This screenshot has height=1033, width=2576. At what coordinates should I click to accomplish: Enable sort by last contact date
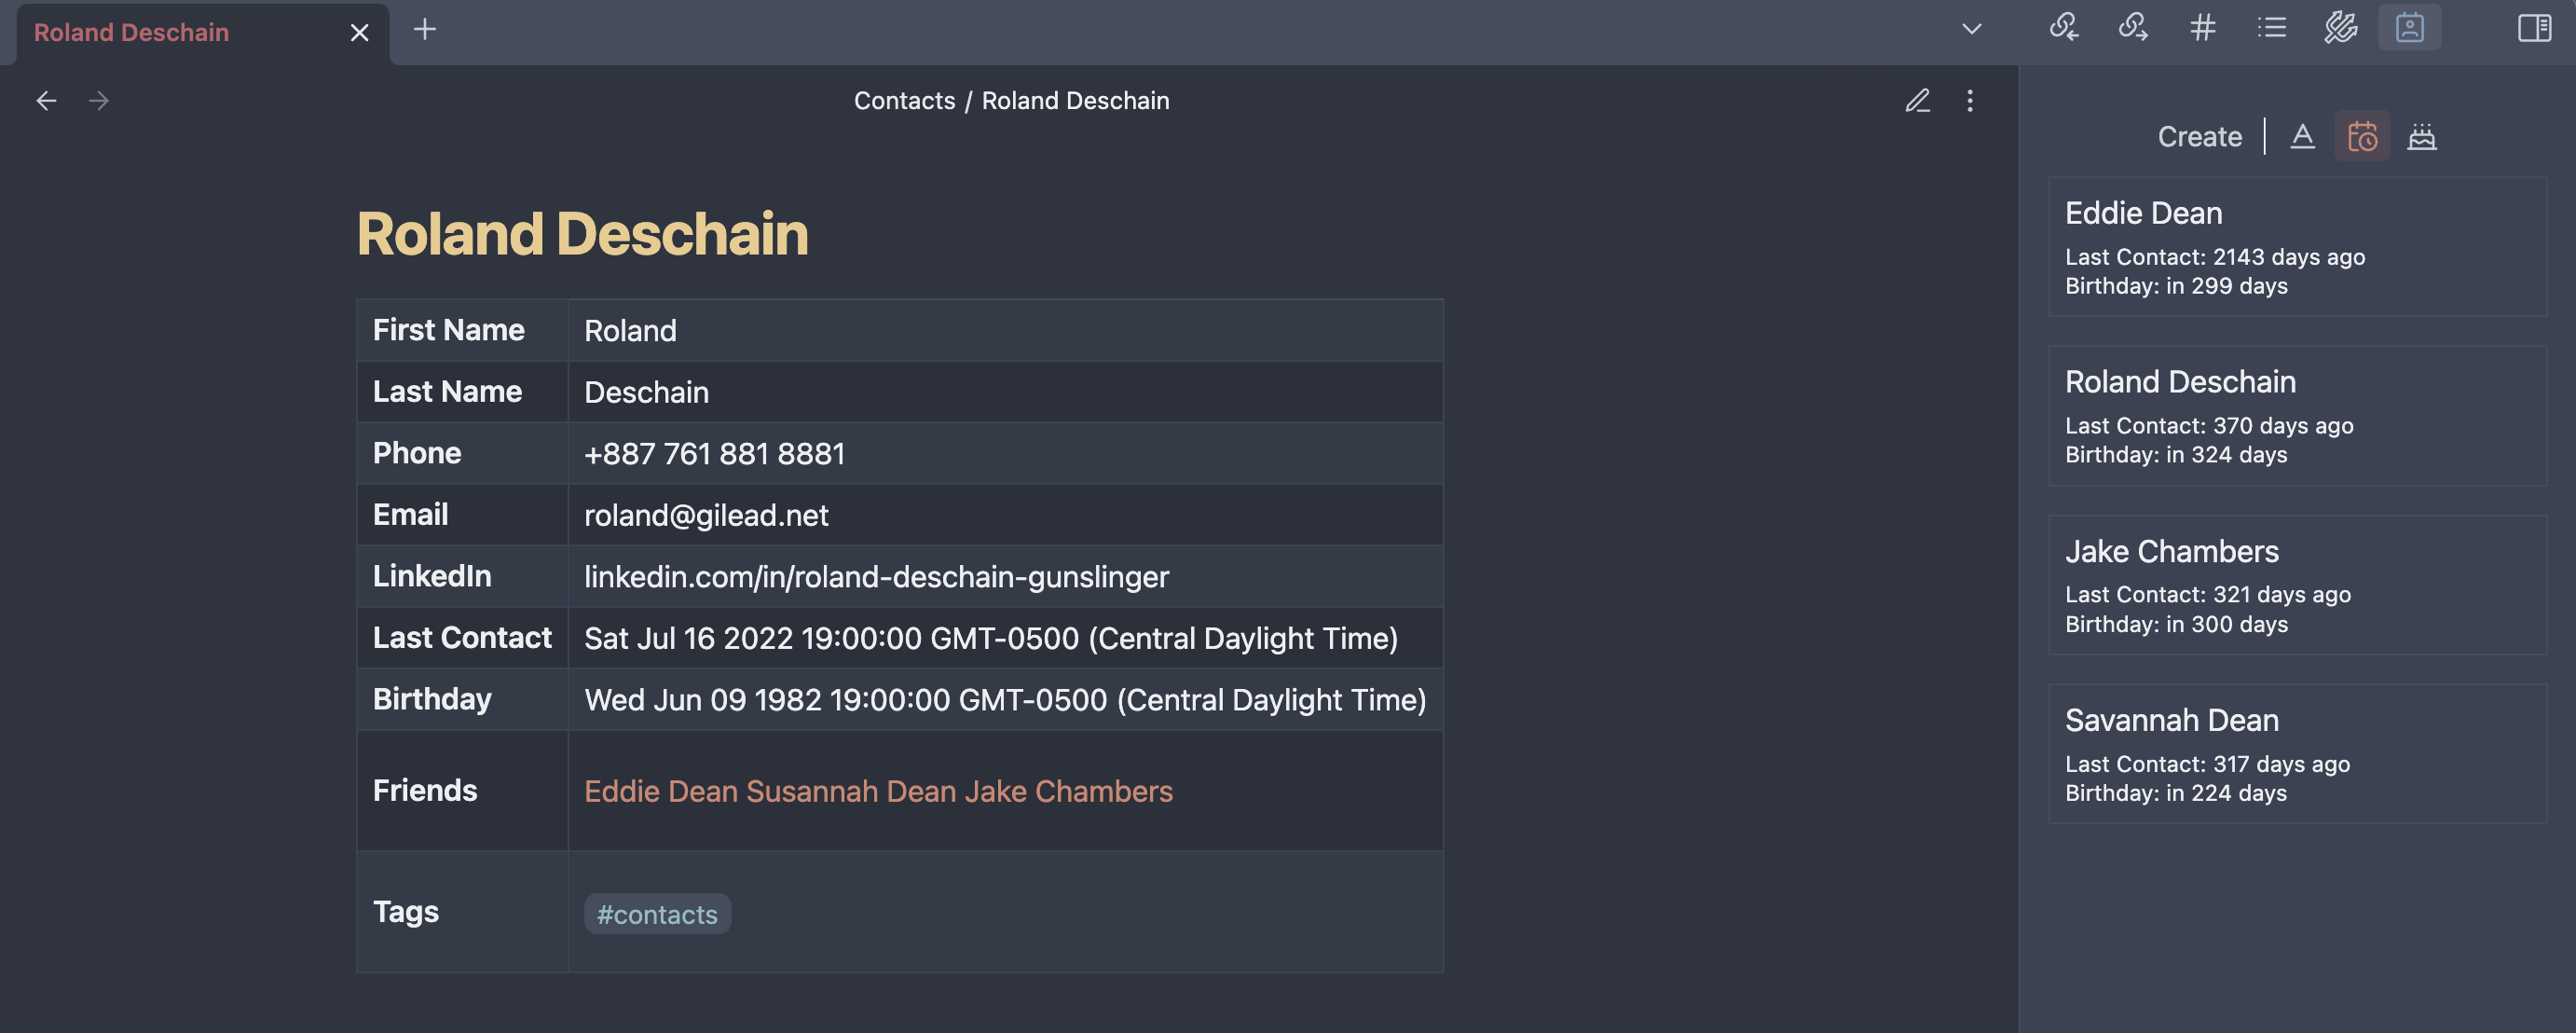tap(2362, 136)
